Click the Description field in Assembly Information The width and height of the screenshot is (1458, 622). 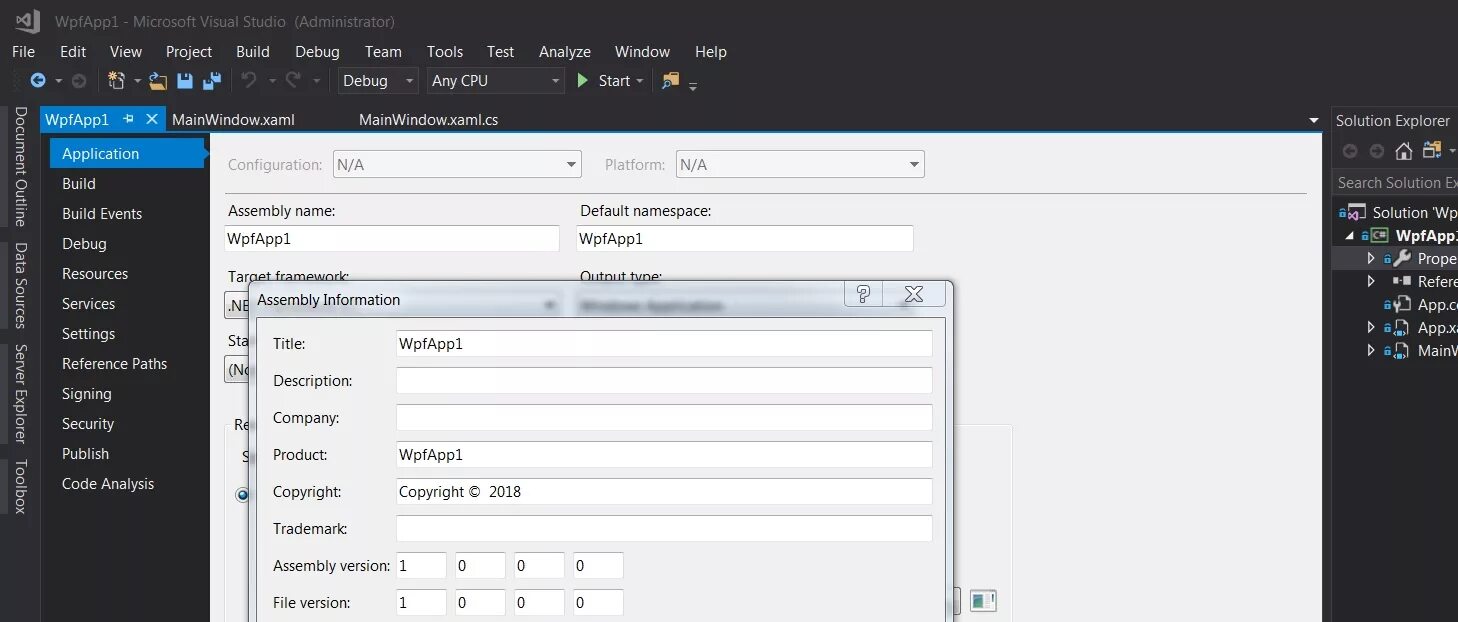[664, 380]
